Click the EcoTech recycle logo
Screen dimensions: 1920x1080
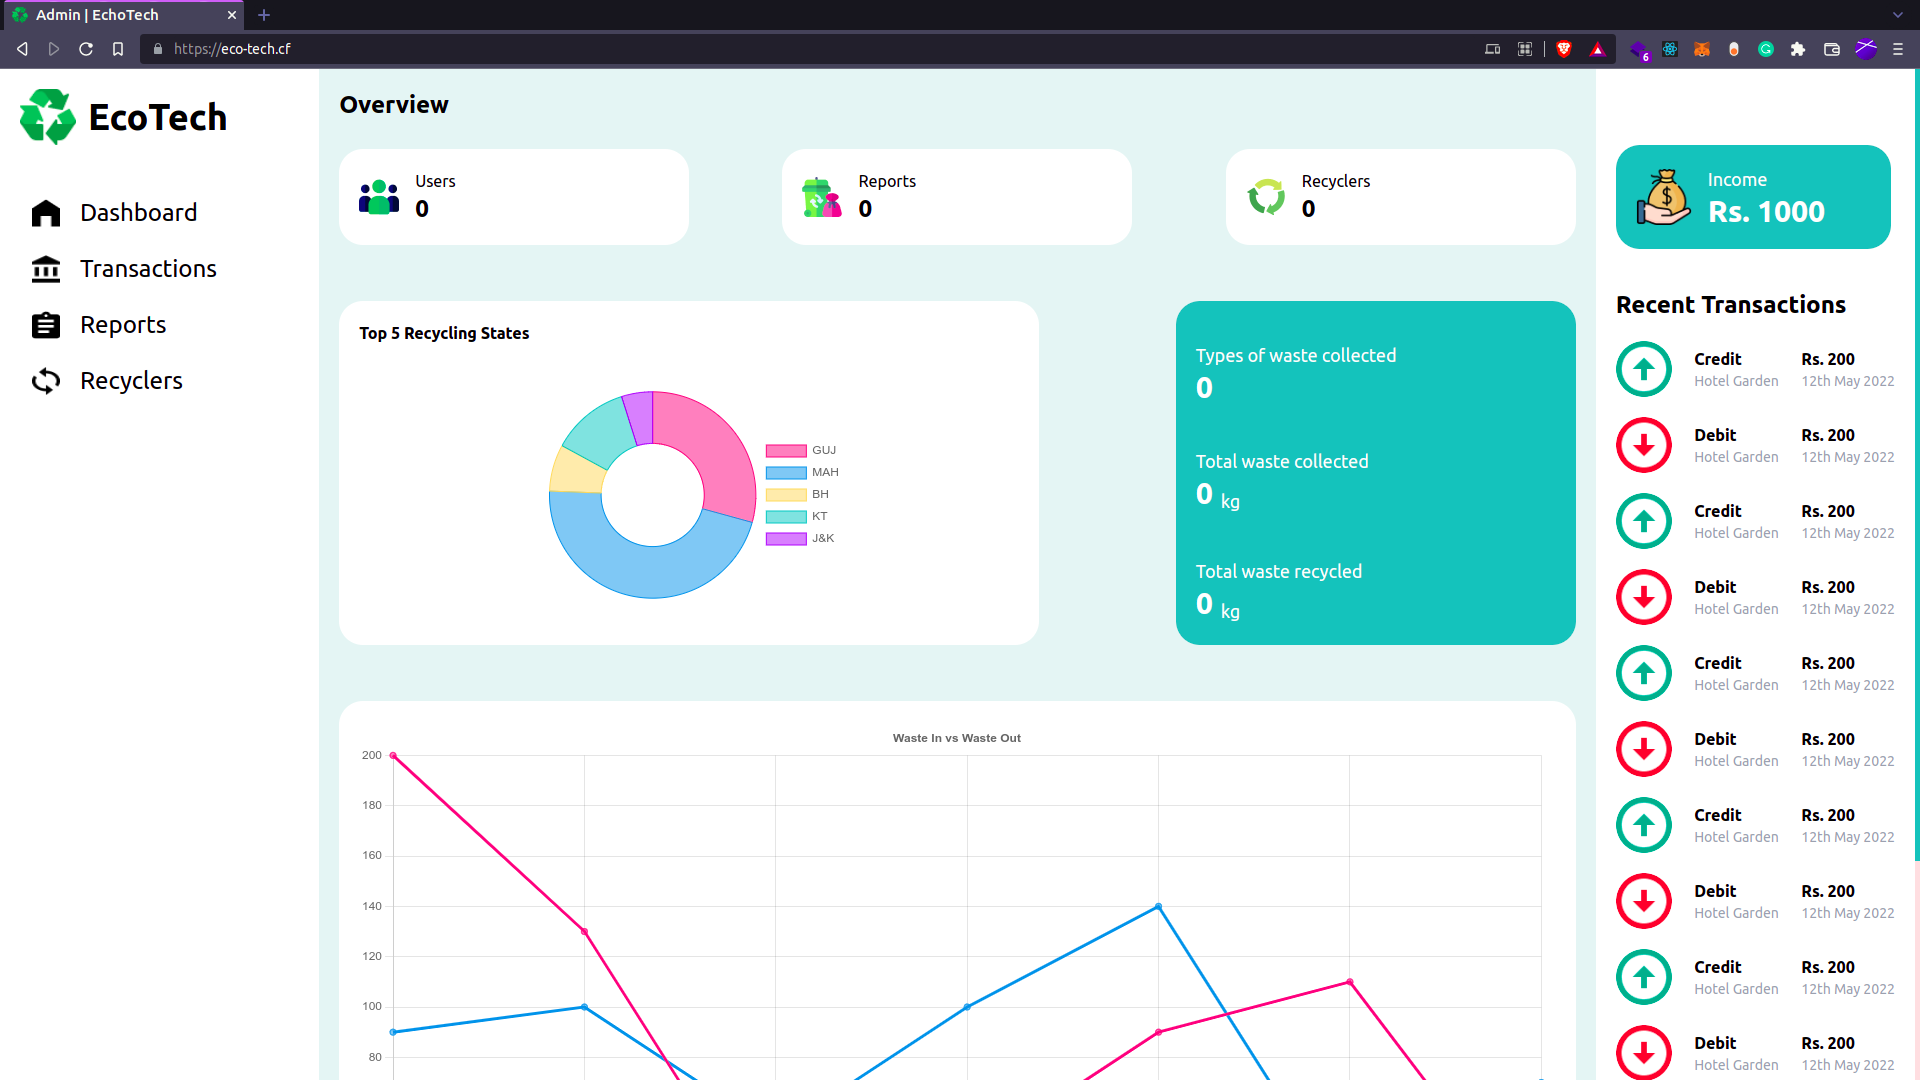[x=47, y=117]
